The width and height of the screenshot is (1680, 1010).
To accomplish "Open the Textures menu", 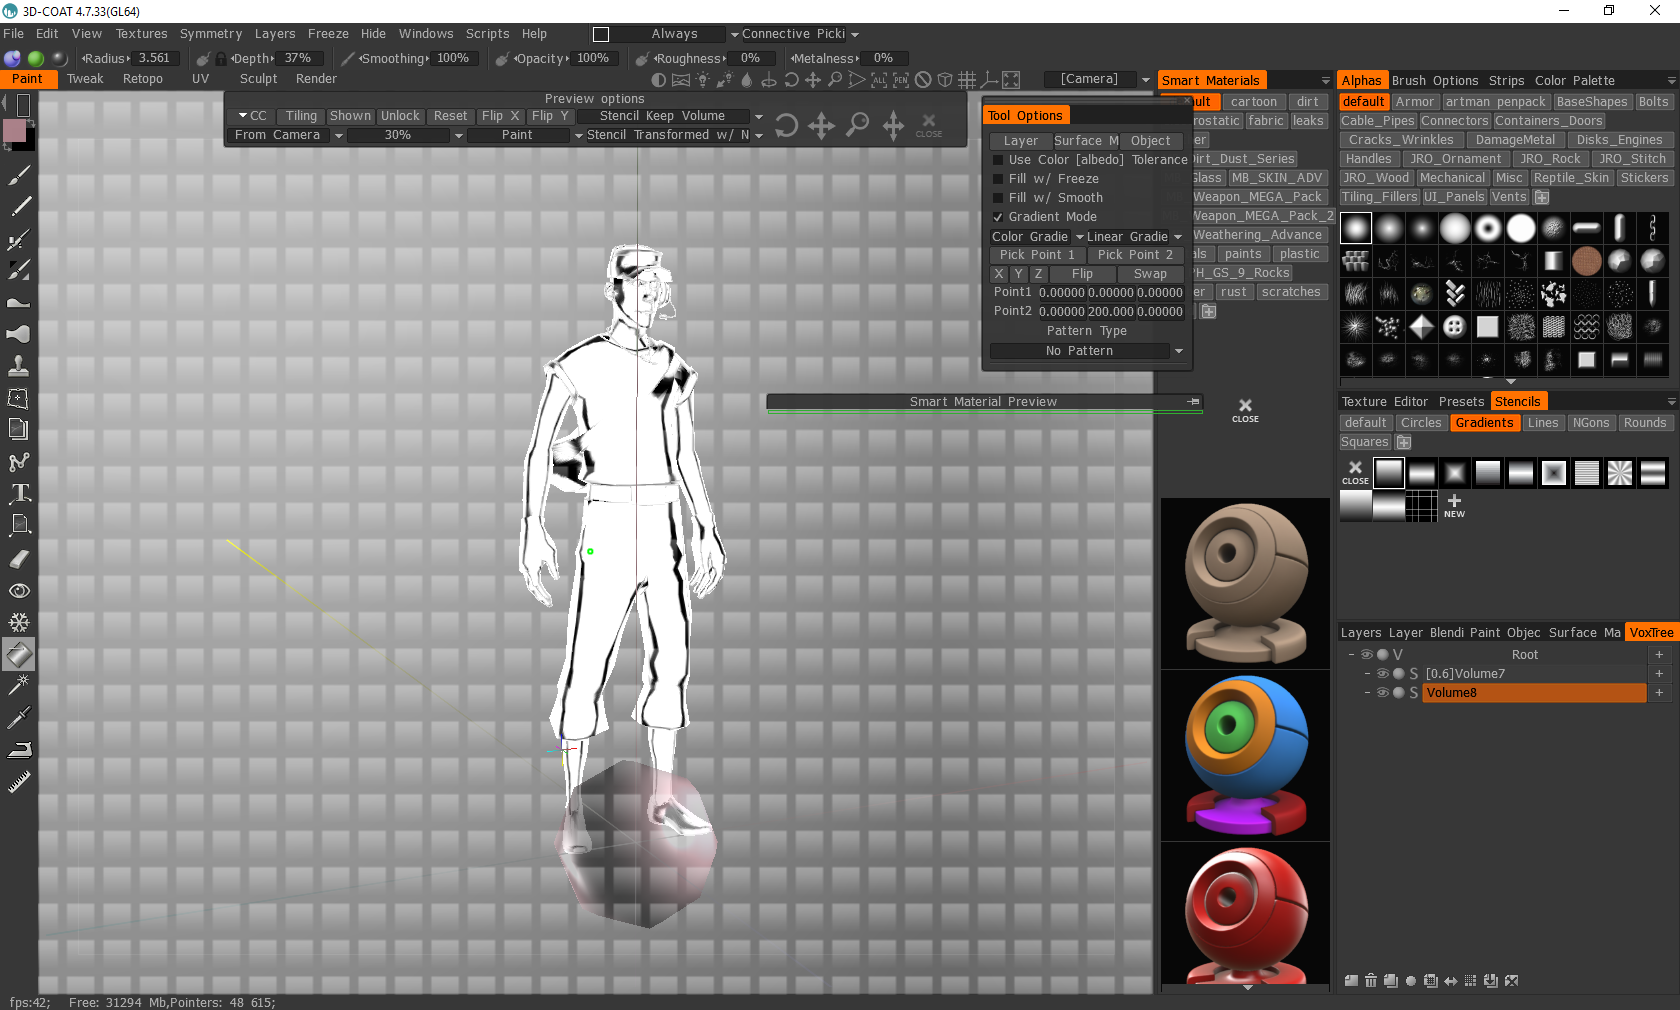I will 141,33.
